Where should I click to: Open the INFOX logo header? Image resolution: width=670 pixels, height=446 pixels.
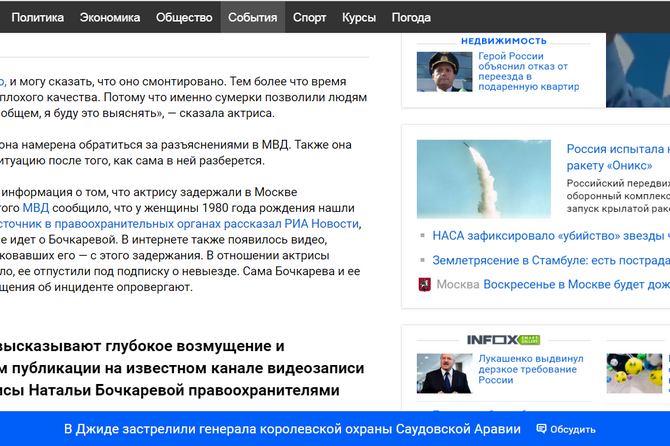(504, 340)
